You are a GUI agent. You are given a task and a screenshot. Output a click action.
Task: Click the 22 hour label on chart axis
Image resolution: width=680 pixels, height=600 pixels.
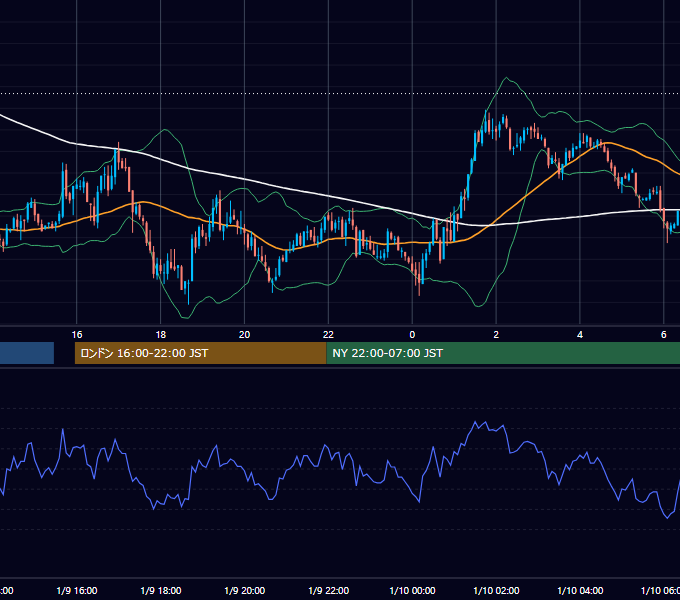coord(328,334)
